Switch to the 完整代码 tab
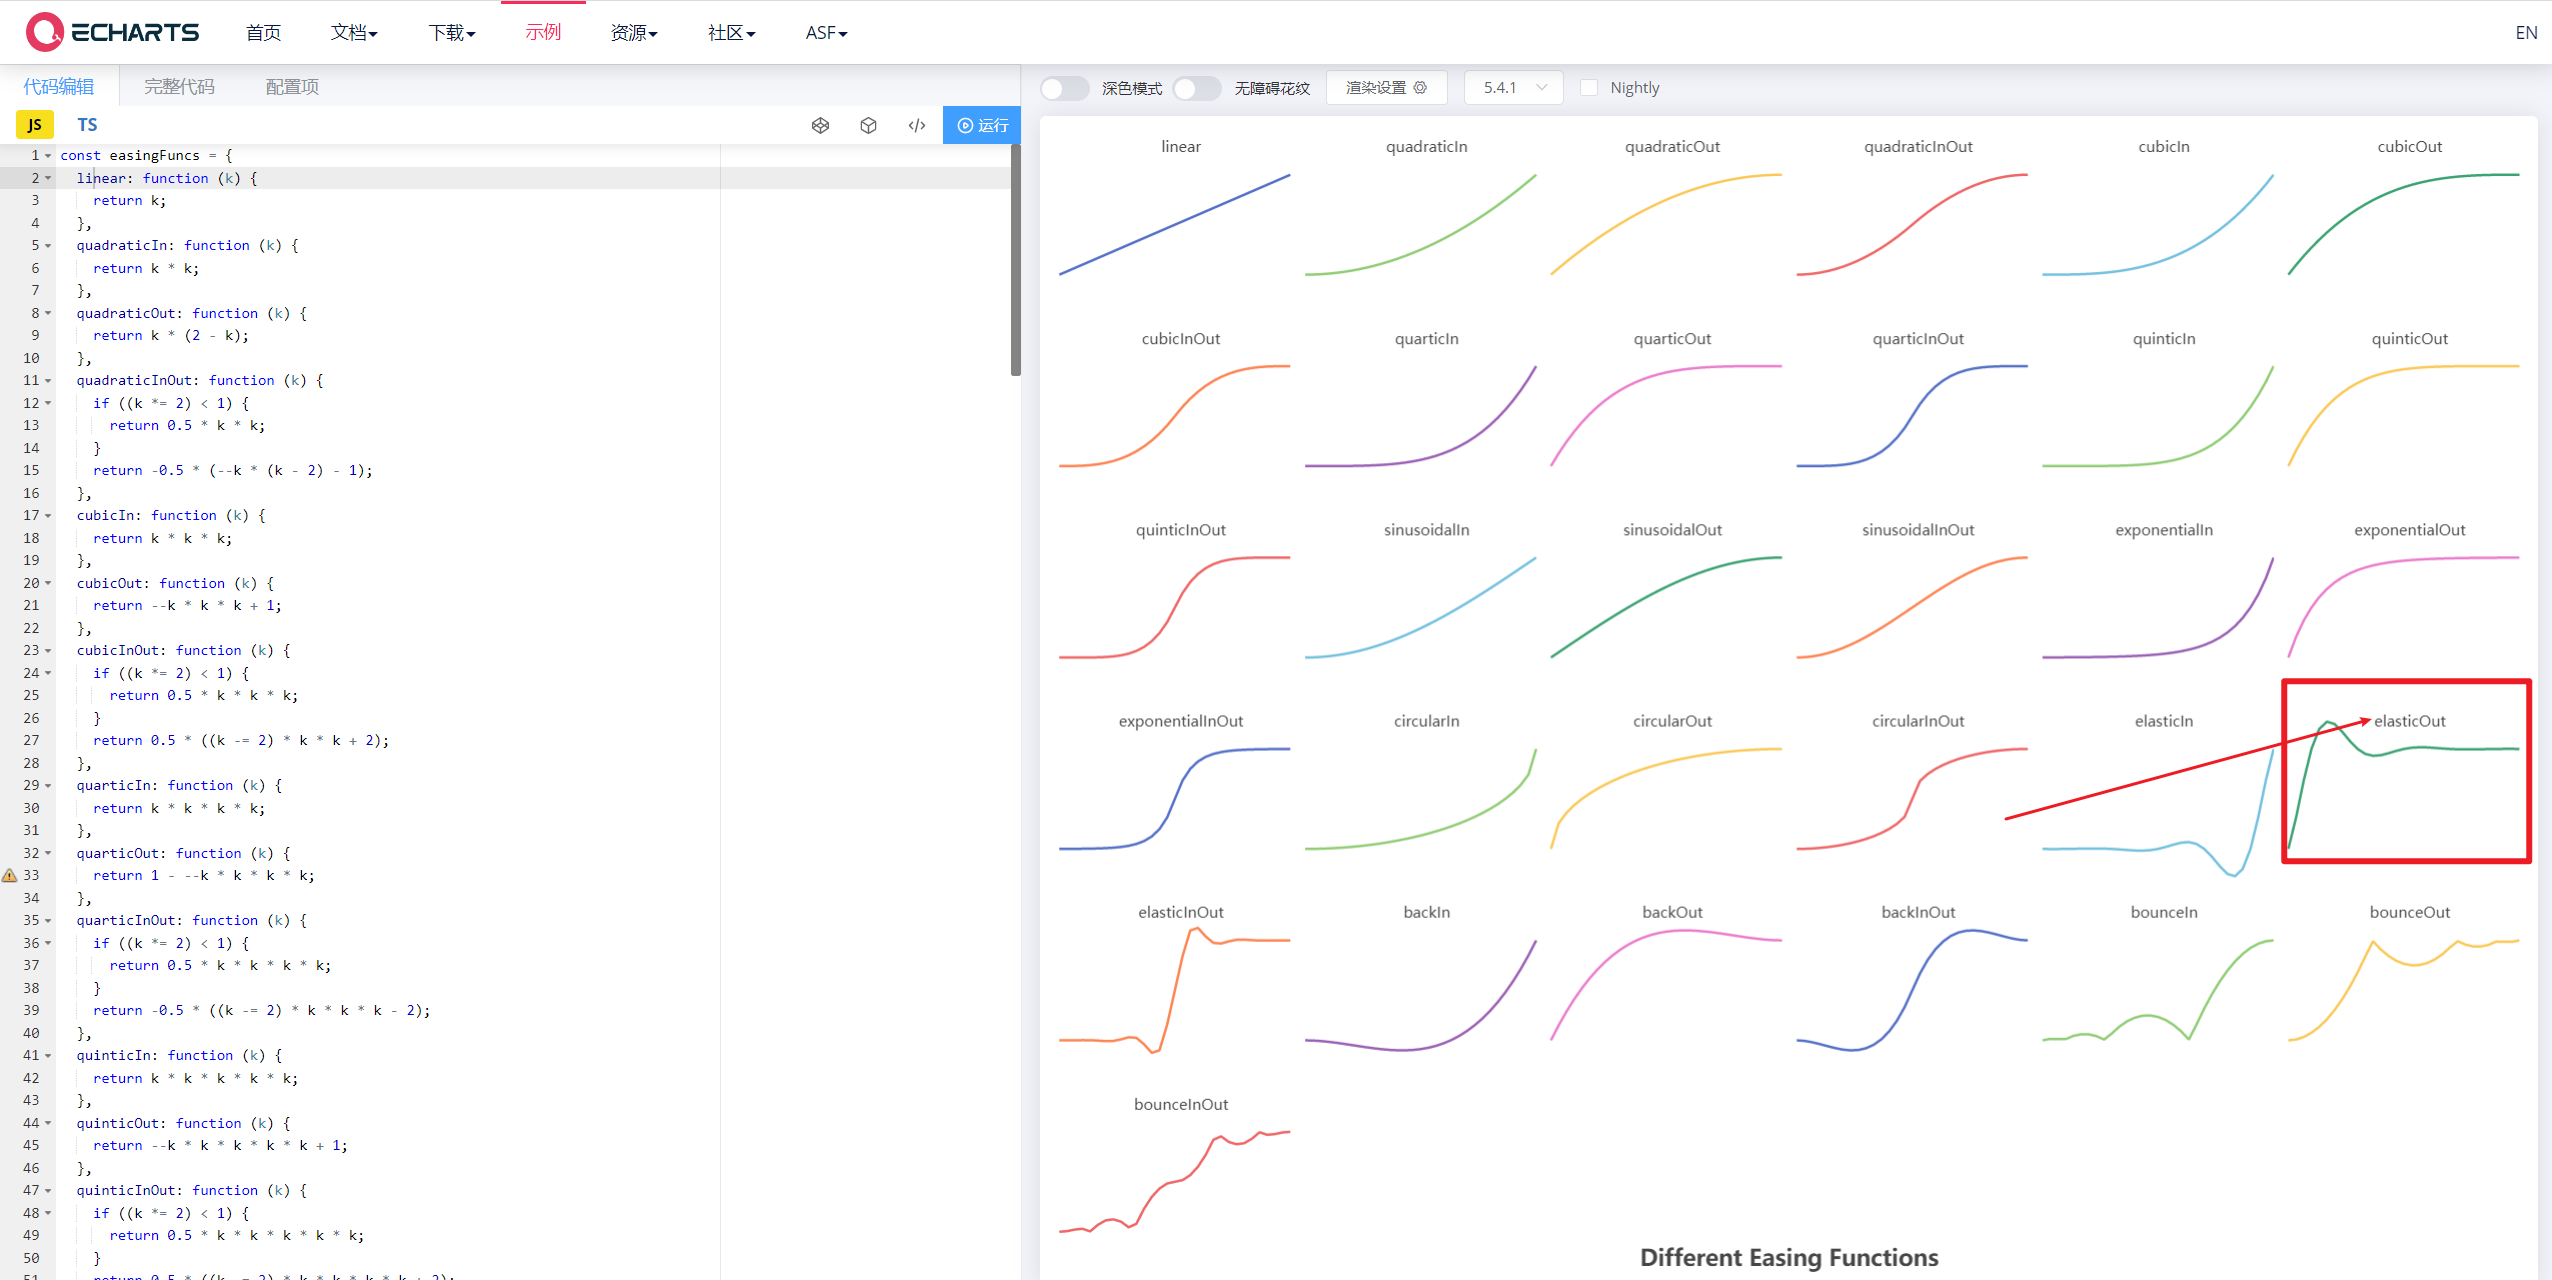The height and width of the screenshot is (1280, 2552). coord(179,87)
